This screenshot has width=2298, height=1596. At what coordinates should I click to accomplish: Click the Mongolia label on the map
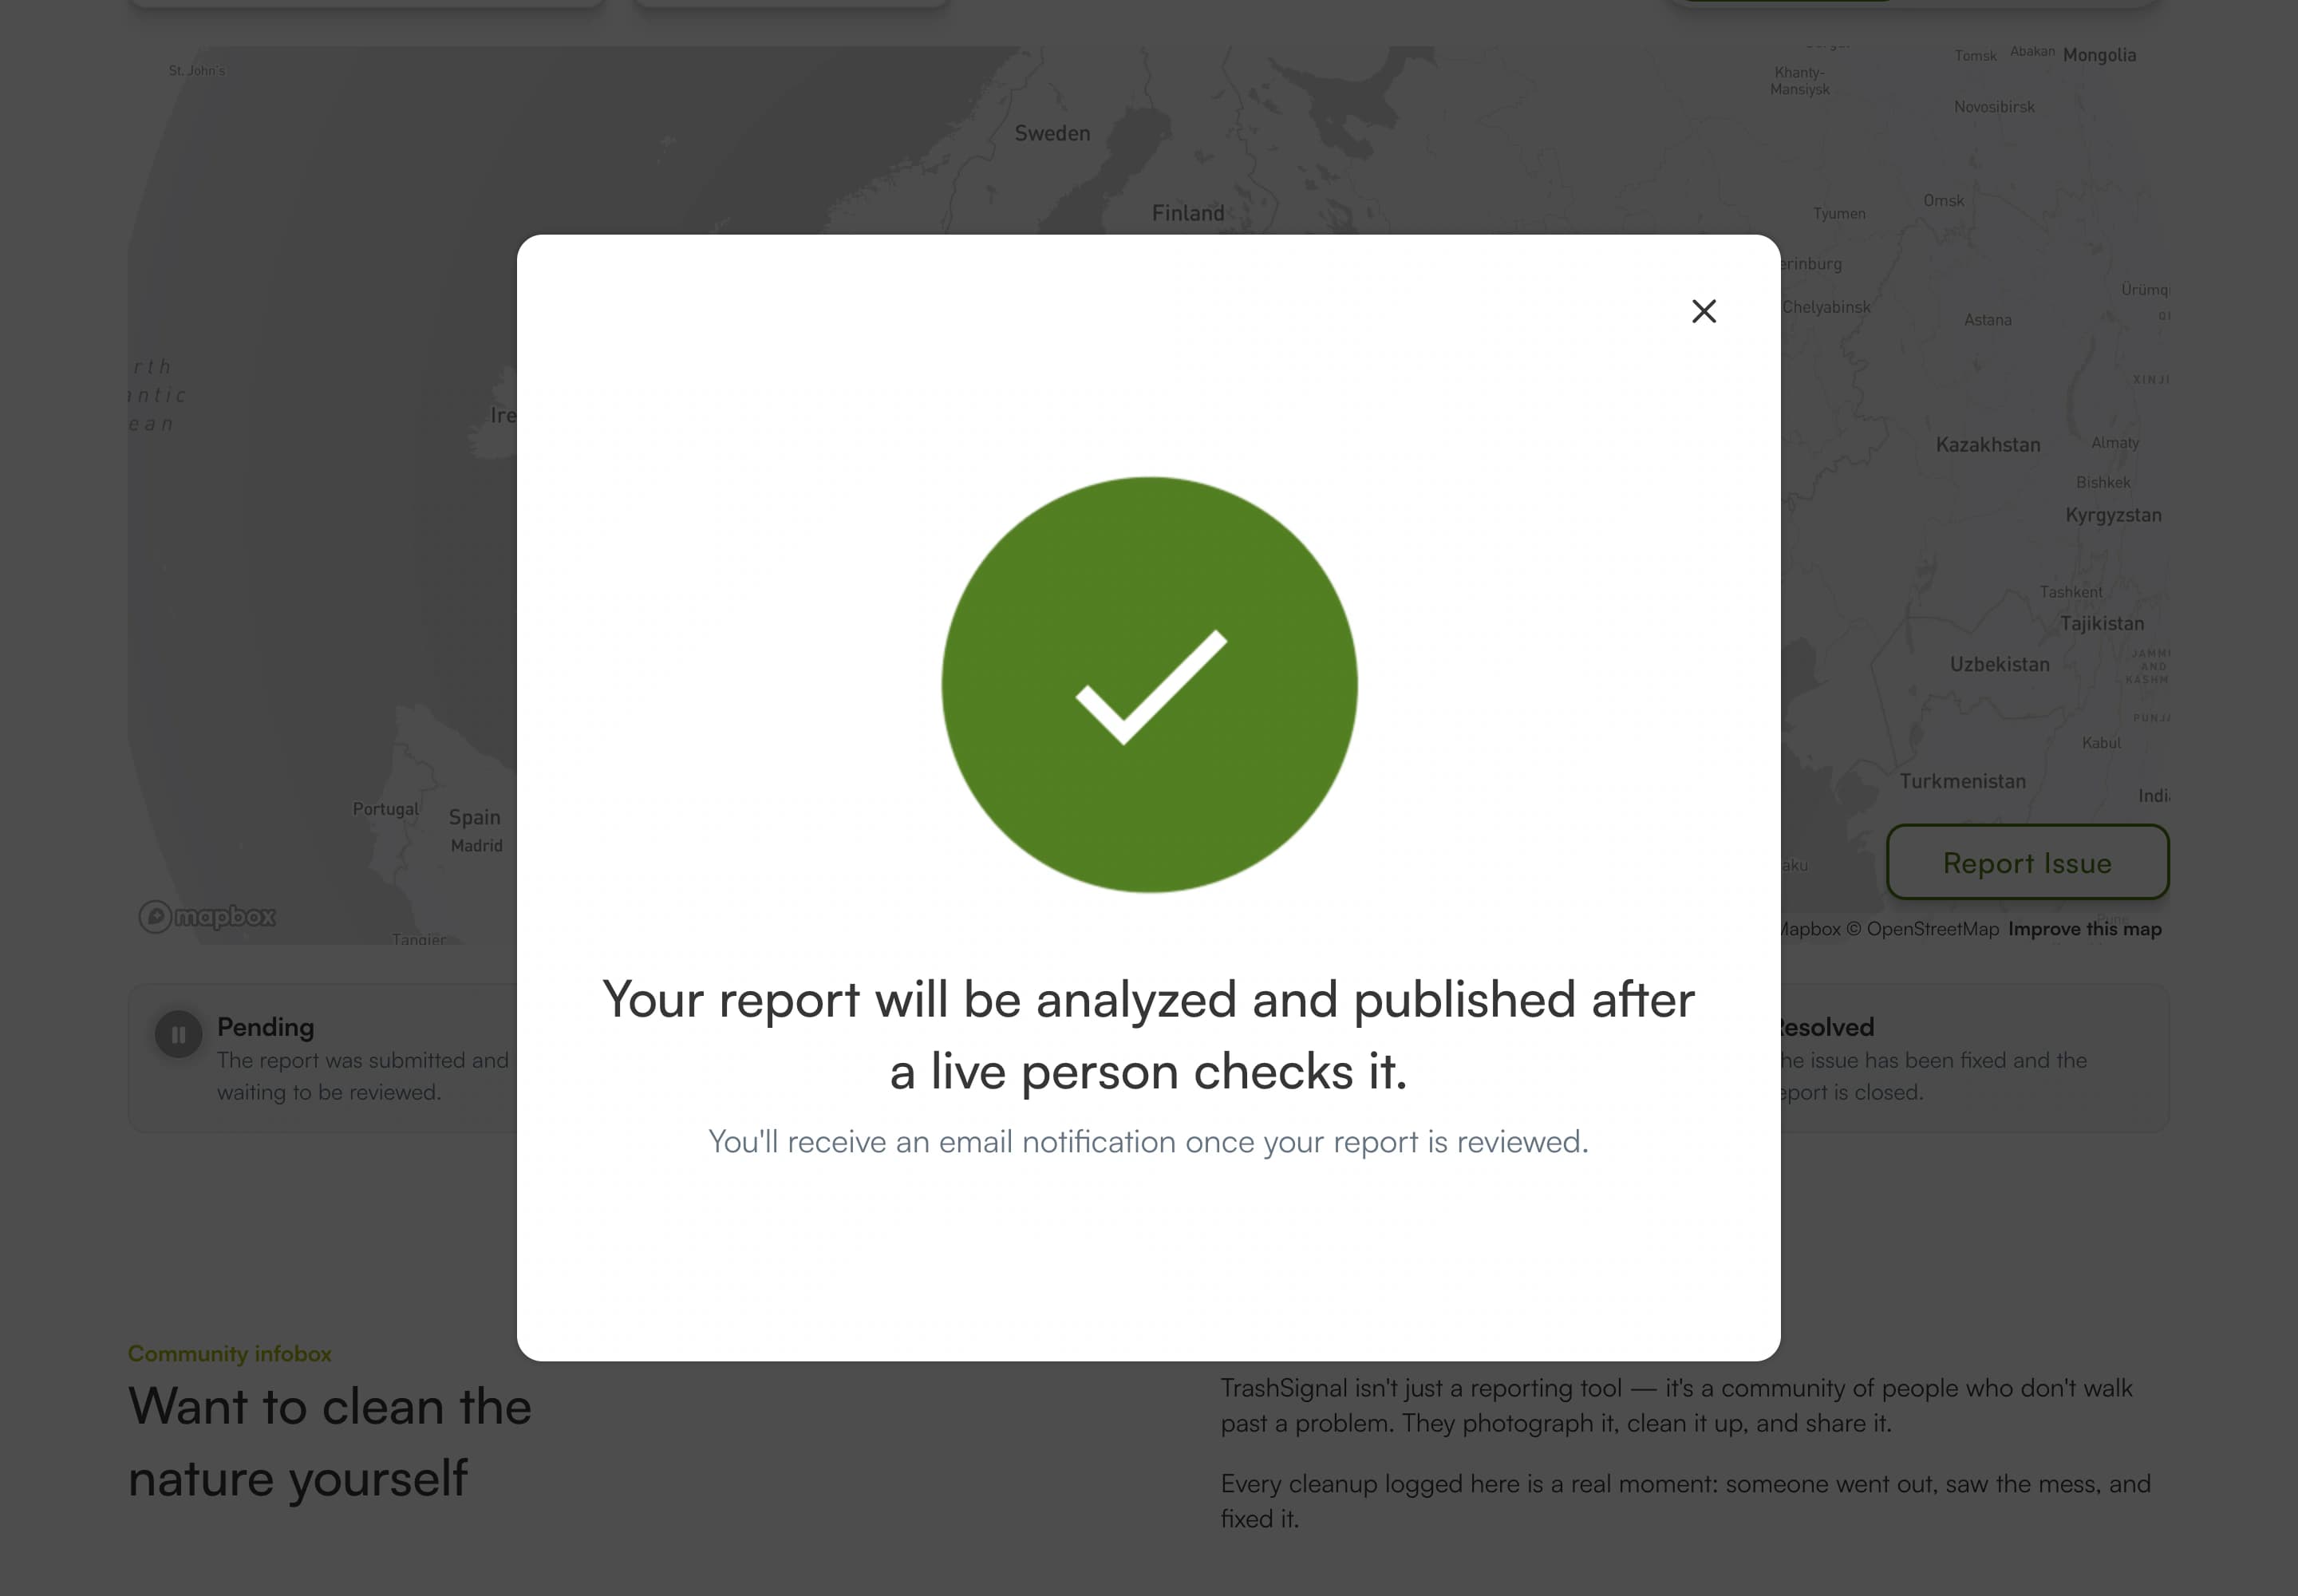point(2099,55)
